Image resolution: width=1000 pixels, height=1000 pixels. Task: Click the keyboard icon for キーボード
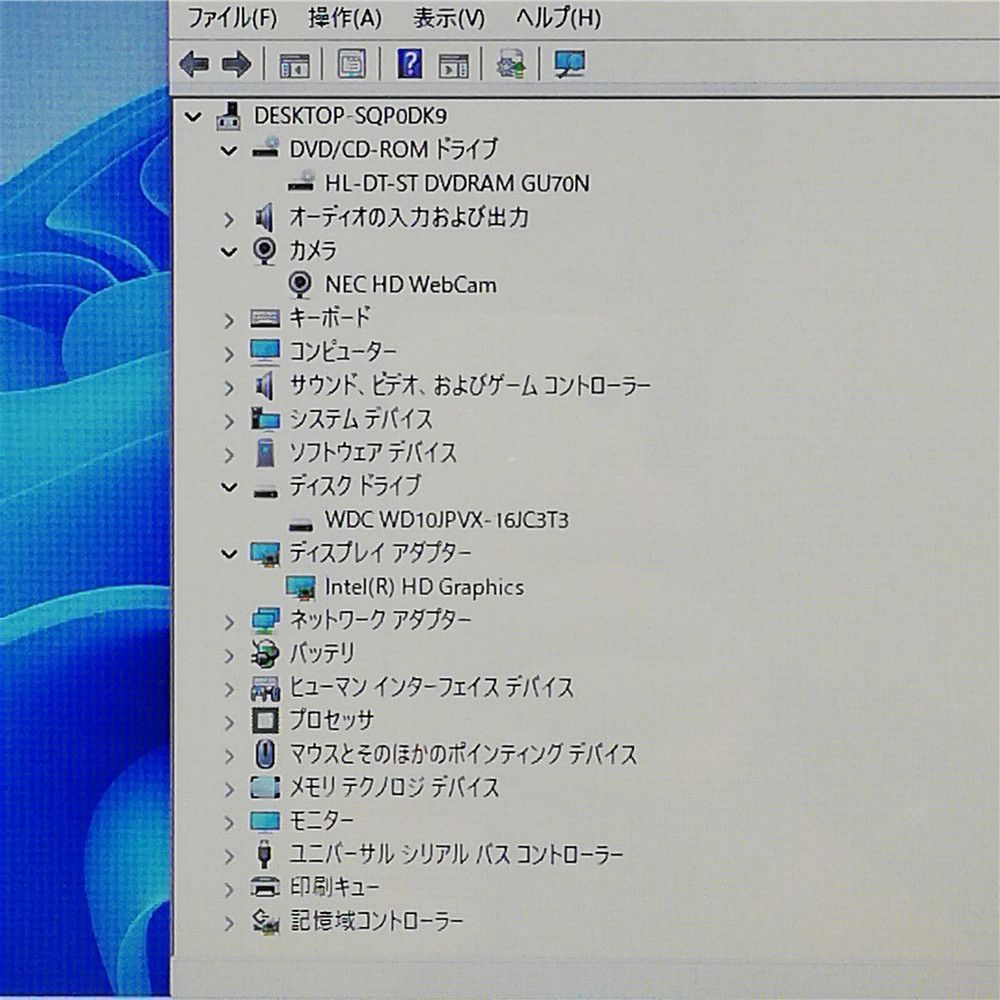click(x=265, y=318)
